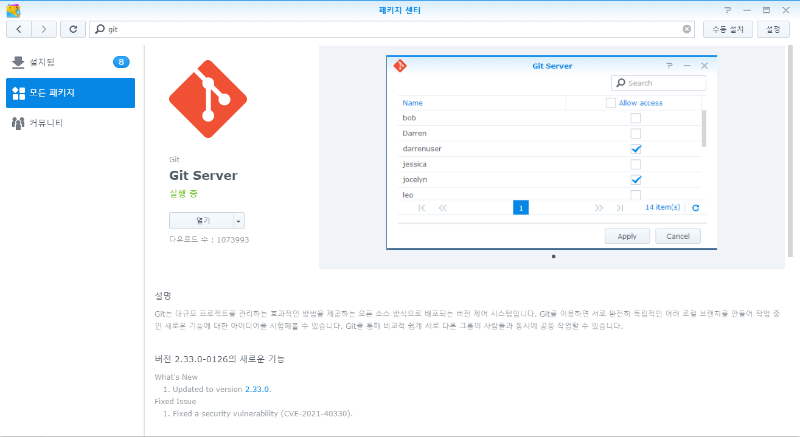Click the git search field
800x437 pixels.
coord(392,29)
